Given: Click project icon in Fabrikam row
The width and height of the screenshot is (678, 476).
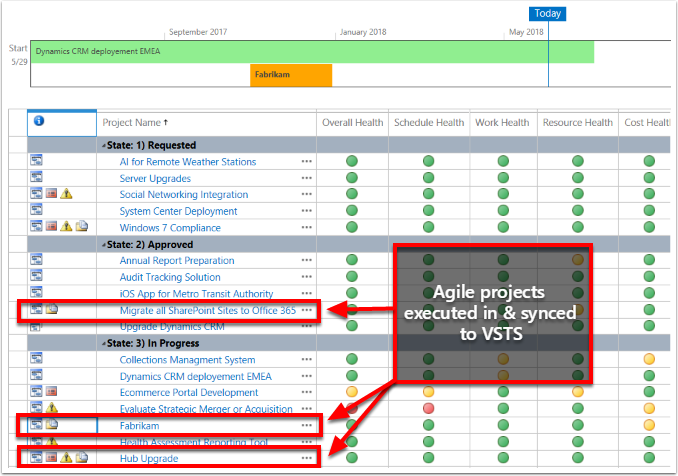Looking at the screenshot, I should click(x=36, y=424).
